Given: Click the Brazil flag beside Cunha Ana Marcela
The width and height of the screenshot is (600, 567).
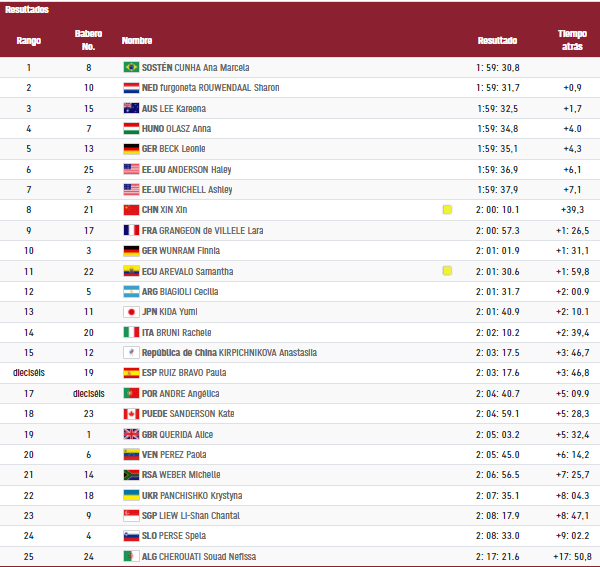Looking at the screenshot, I should pyautogui.click(x=130, y=67).
